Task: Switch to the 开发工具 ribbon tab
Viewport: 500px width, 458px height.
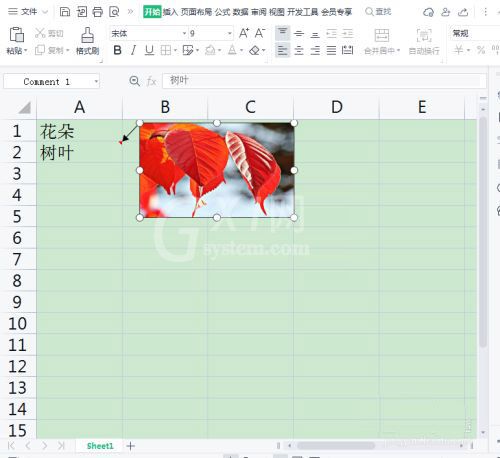Action: click(303, 12)
